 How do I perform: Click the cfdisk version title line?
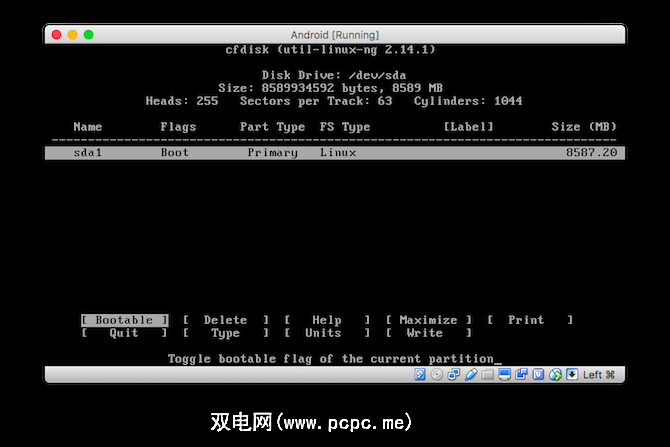click(330, 50)
